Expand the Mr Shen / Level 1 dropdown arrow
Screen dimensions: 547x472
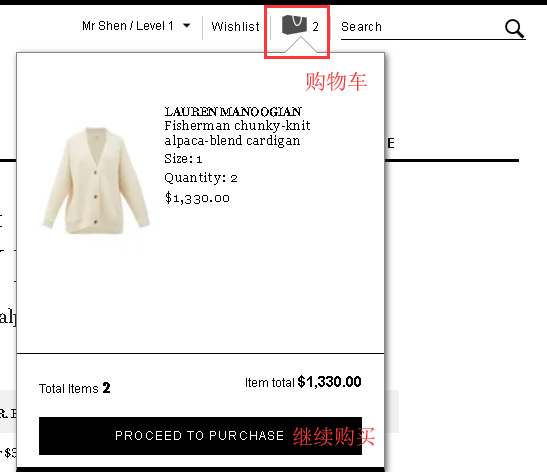click(187, 25)
